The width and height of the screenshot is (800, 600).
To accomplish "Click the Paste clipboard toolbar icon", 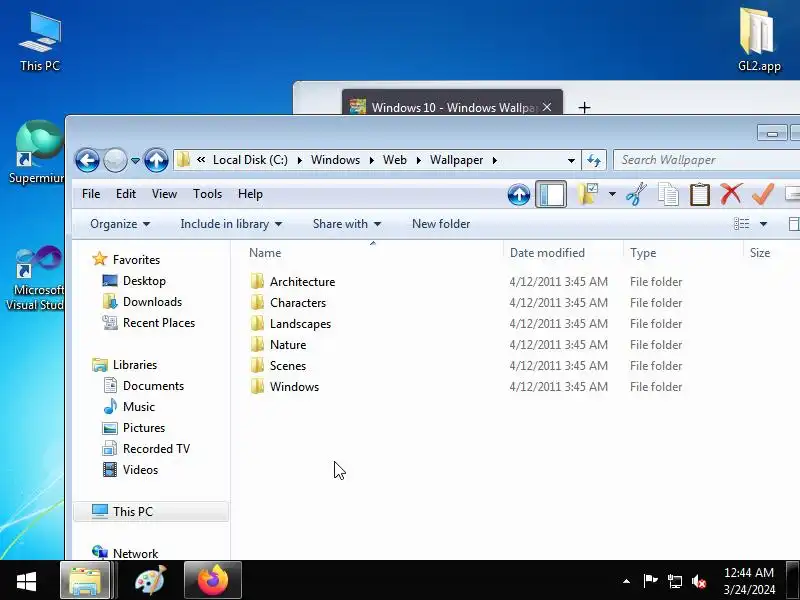I will click(x=699, y=194).
